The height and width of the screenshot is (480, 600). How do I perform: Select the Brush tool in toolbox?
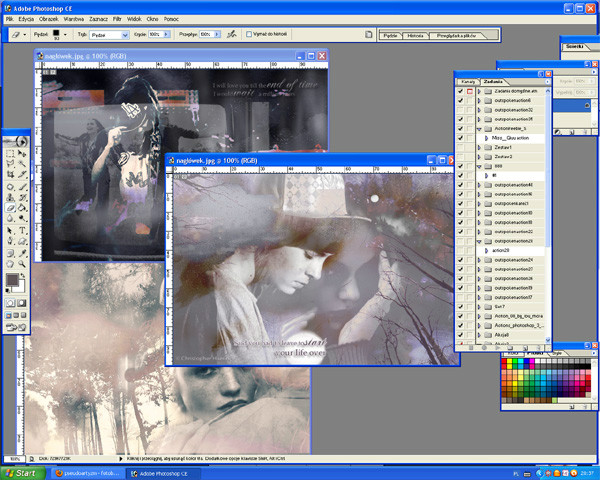[x=22, y=187]
